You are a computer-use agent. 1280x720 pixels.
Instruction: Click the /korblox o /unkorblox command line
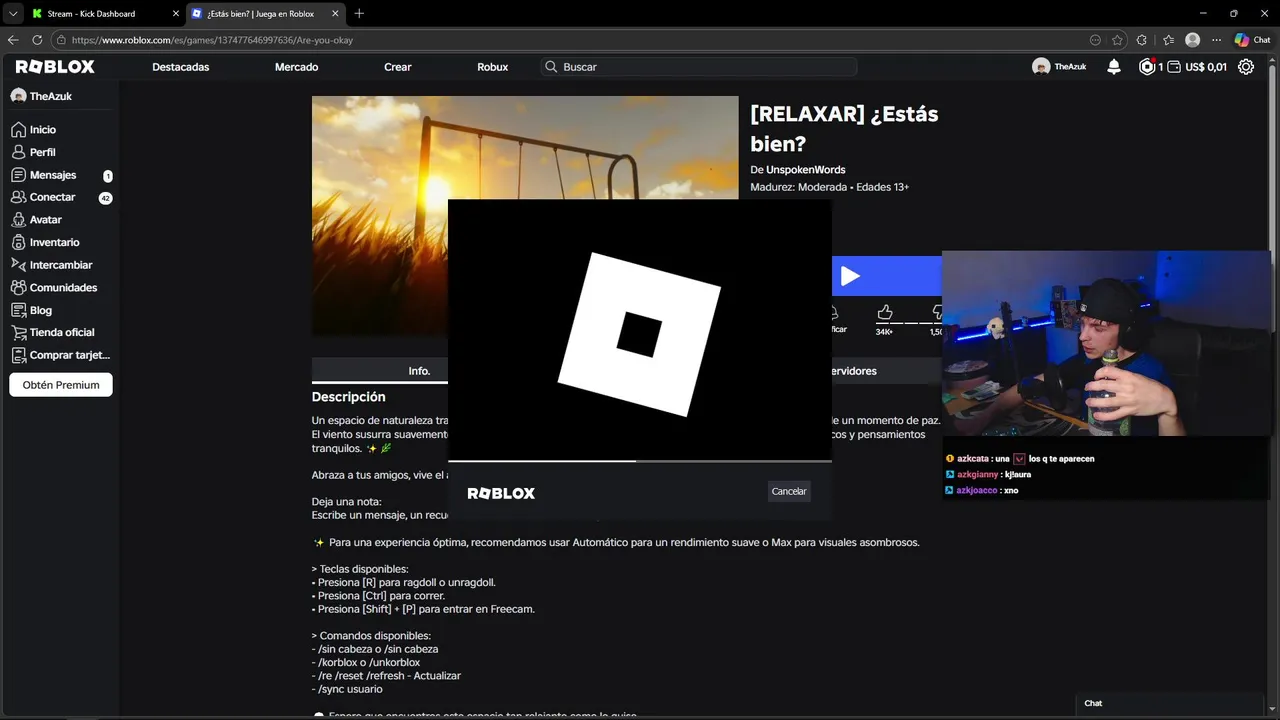366,662
